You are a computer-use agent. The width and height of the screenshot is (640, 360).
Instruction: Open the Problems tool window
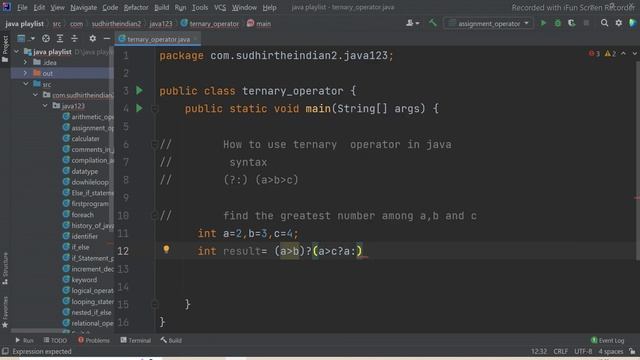[94, 340]
